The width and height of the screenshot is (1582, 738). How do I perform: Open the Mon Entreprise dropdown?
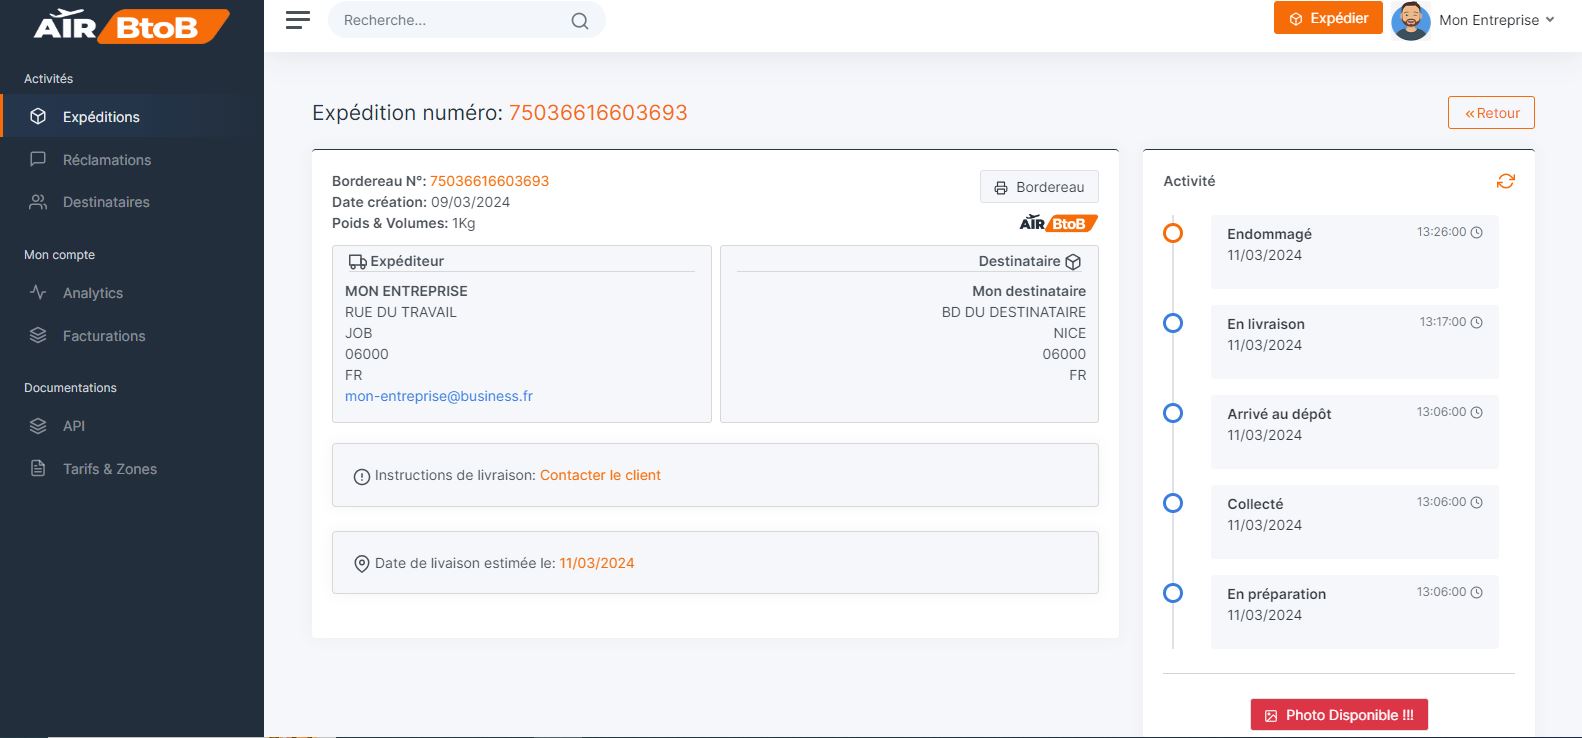click(x=1496, y=20)
